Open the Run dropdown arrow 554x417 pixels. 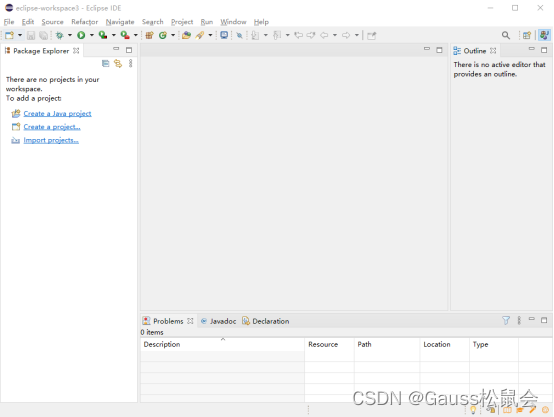[92, 35]
